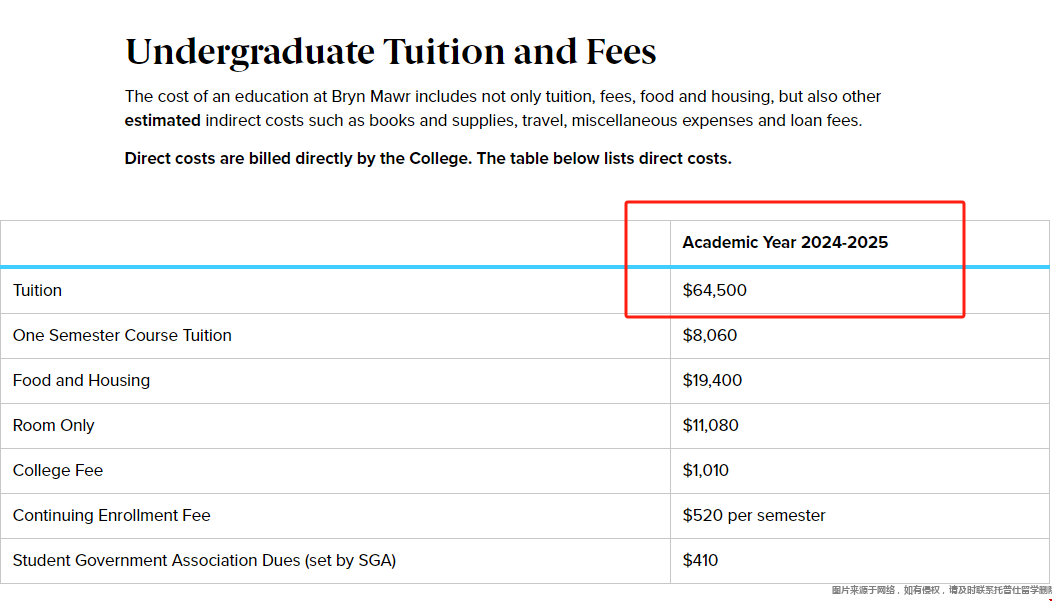Click the Undergraduate Tuition and Fees heading
This screenshot has width=1052, height=601.
[x=390, y=52]
